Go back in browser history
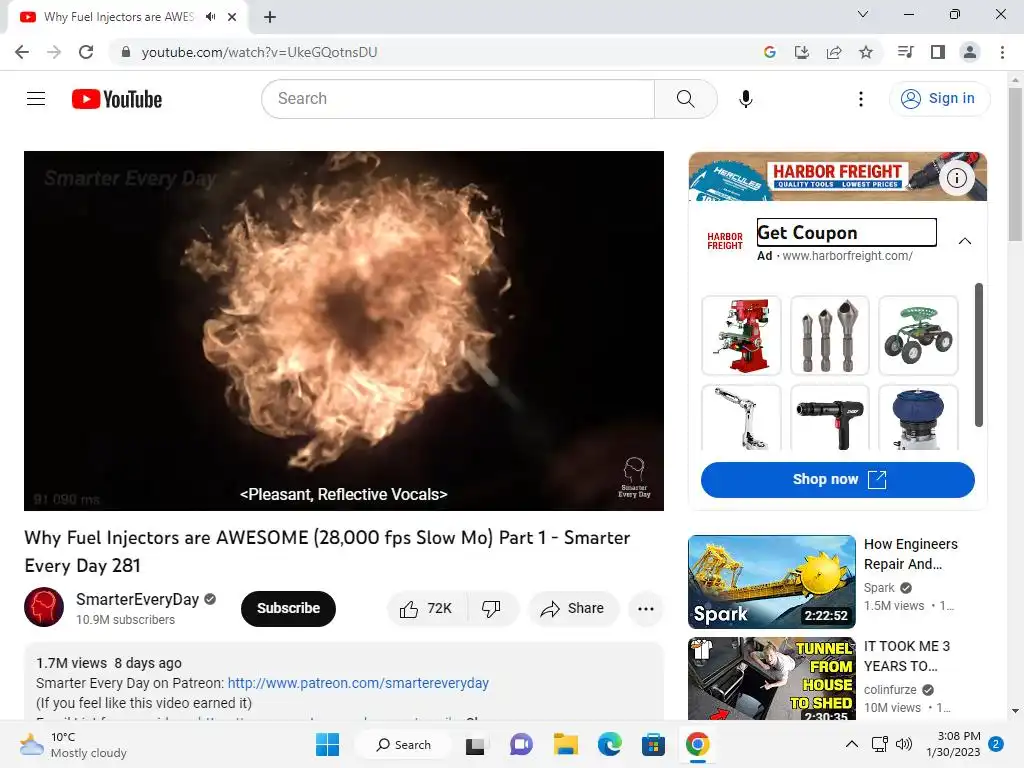 point(22,52)
